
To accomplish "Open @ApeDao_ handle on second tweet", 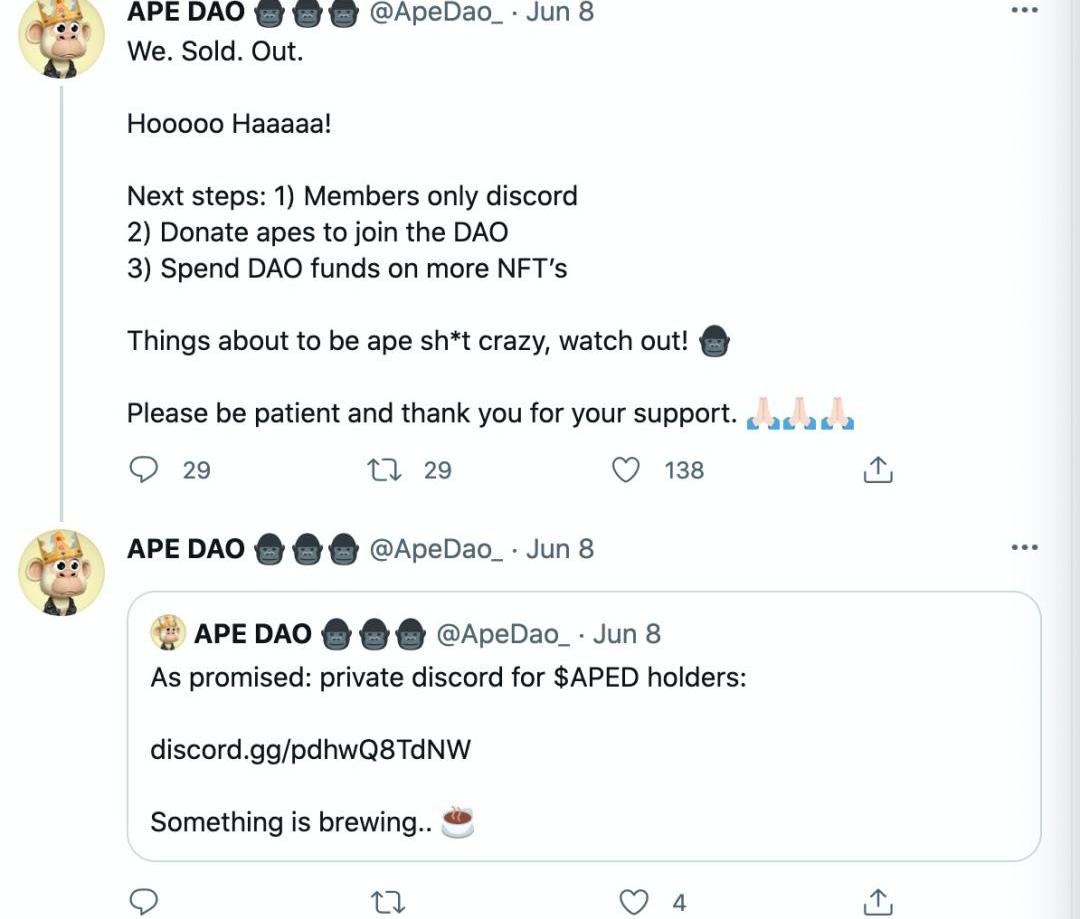I will coord(436,549).
